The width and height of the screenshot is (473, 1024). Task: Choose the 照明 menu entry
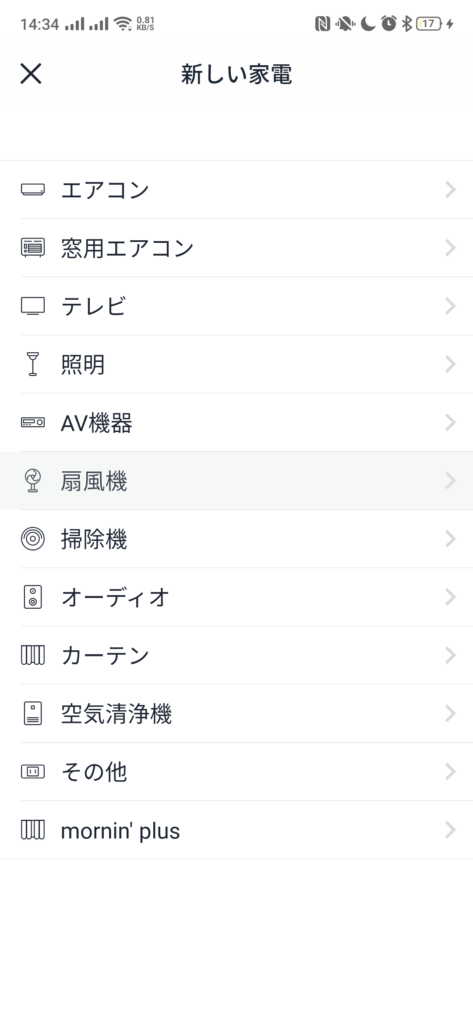click(236, 364)
